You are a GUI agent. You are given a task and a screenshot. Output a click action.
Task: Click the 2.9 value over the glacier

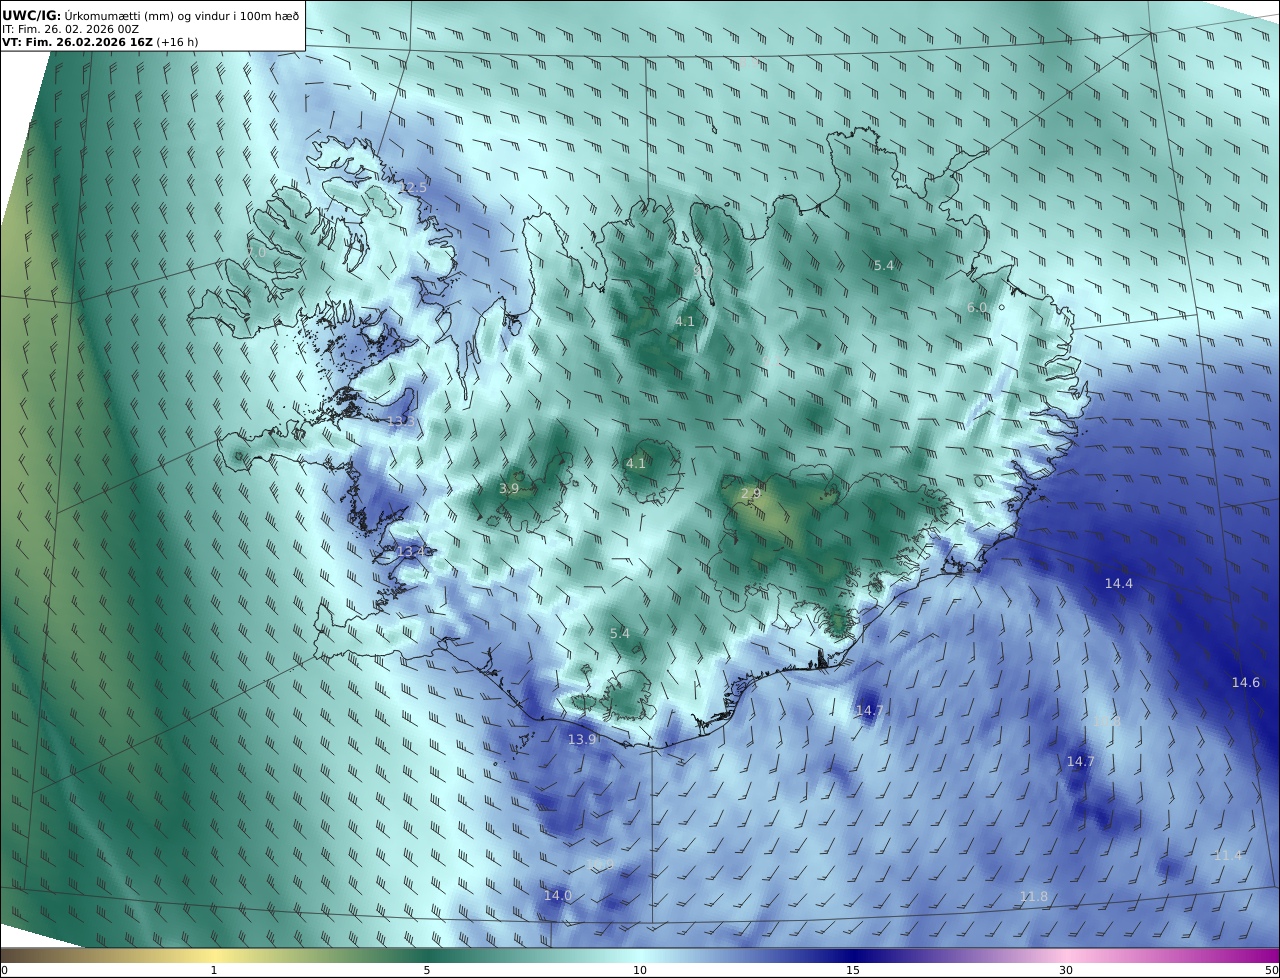click(751, 493)
